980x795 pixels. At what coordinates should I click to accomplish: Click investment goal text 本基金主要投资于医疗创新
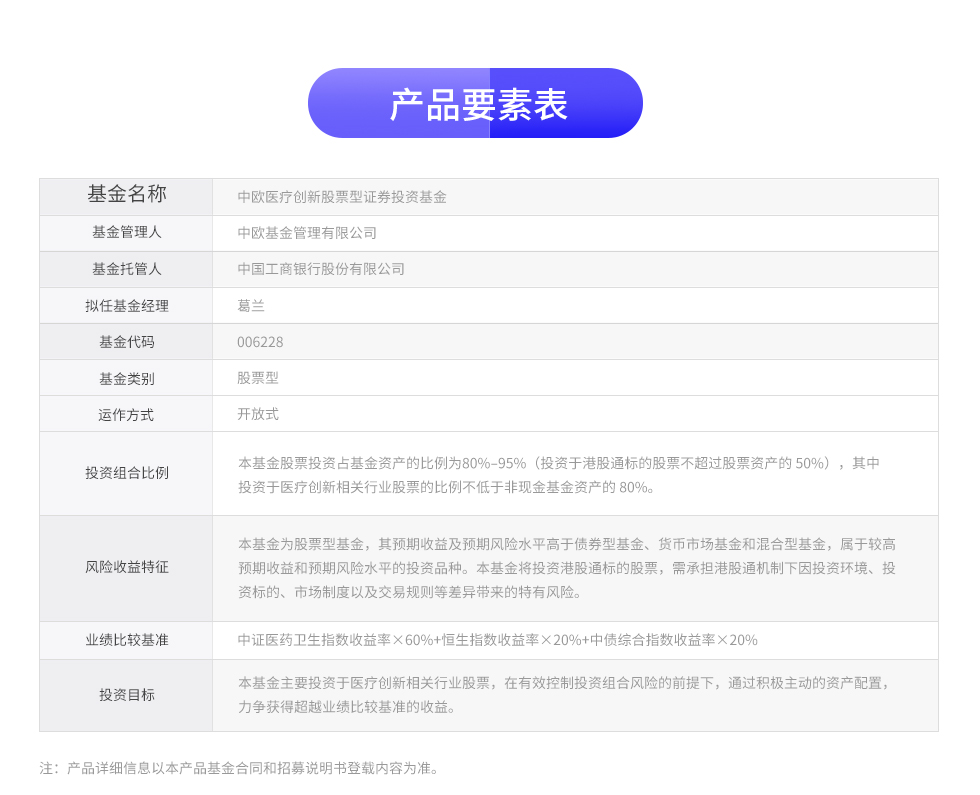pos(364,683)
